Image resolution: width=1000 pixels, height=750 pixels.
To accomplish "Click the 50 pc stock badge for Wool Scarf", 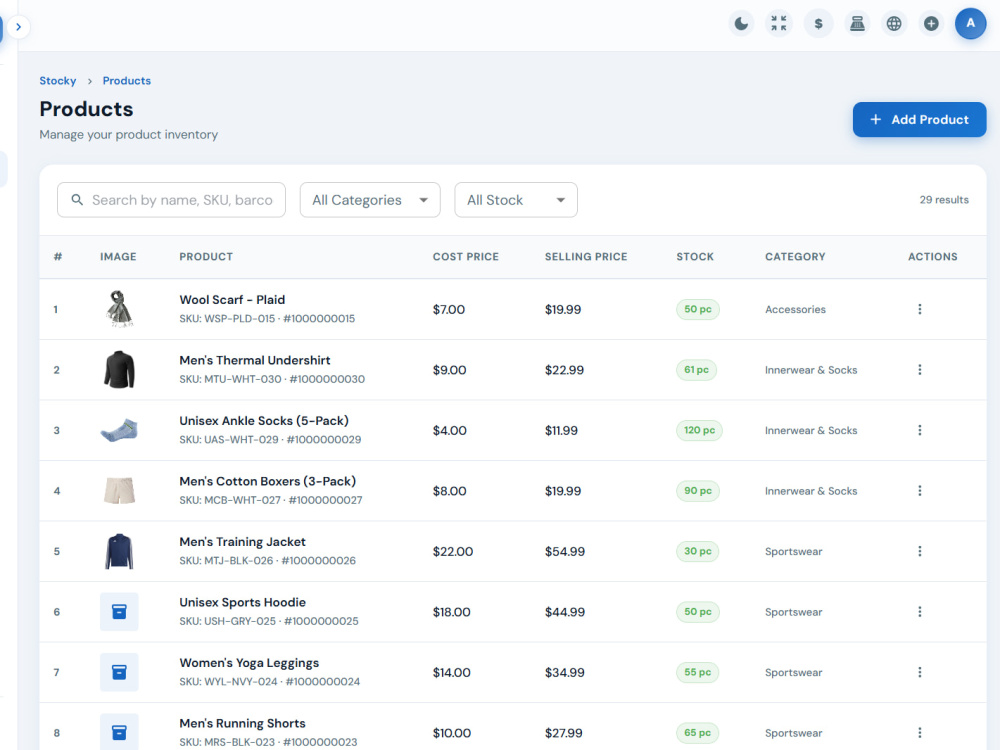I will 698,309.
